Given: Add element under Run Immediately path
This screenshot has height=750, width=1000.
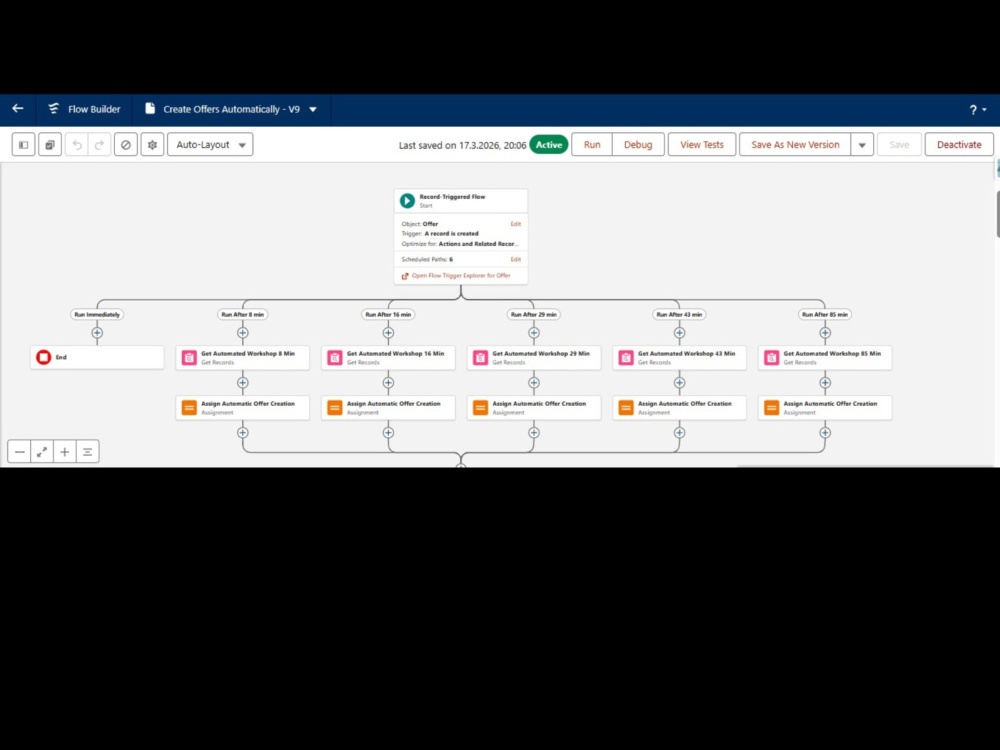Looking at the screenshot, I should (97, 333).
